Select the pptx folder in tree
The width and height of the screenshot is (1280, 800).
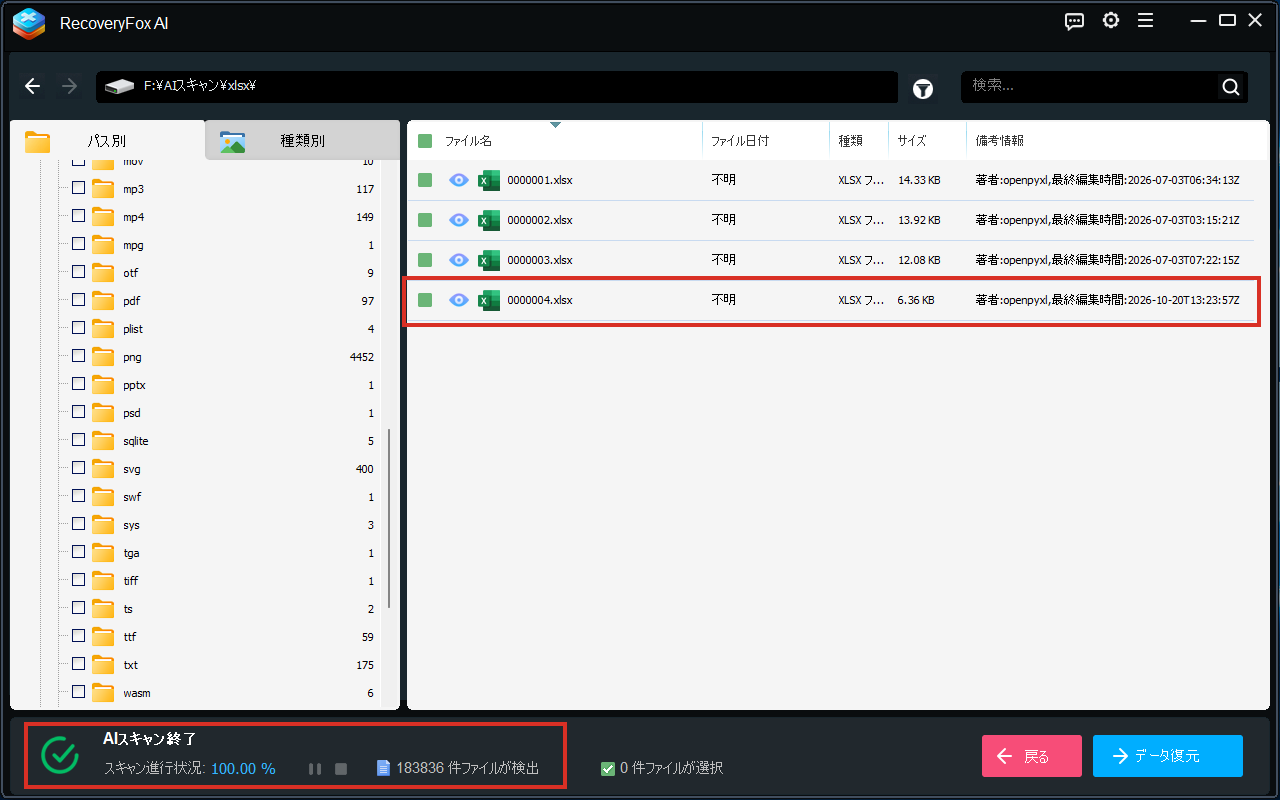[135, 385]
